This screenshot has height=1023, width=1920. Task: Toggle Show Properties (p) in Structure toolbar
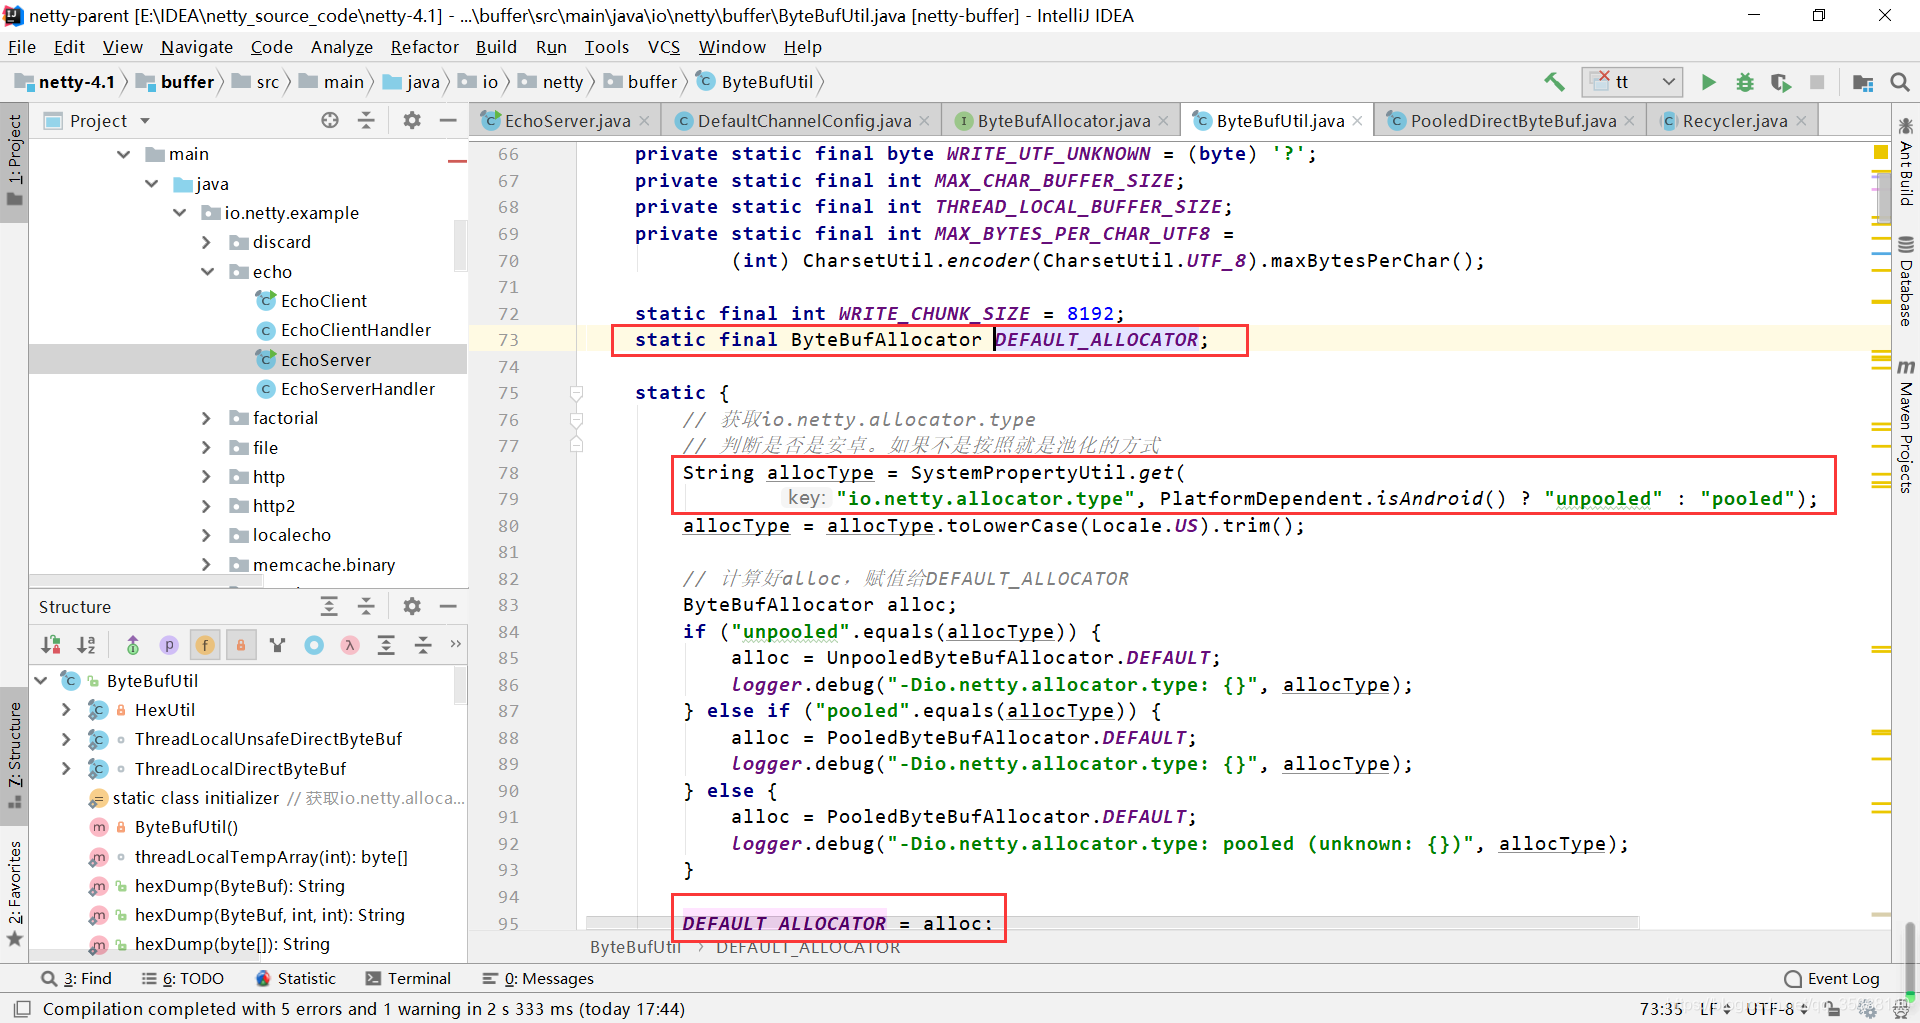[x=169, y=645]
